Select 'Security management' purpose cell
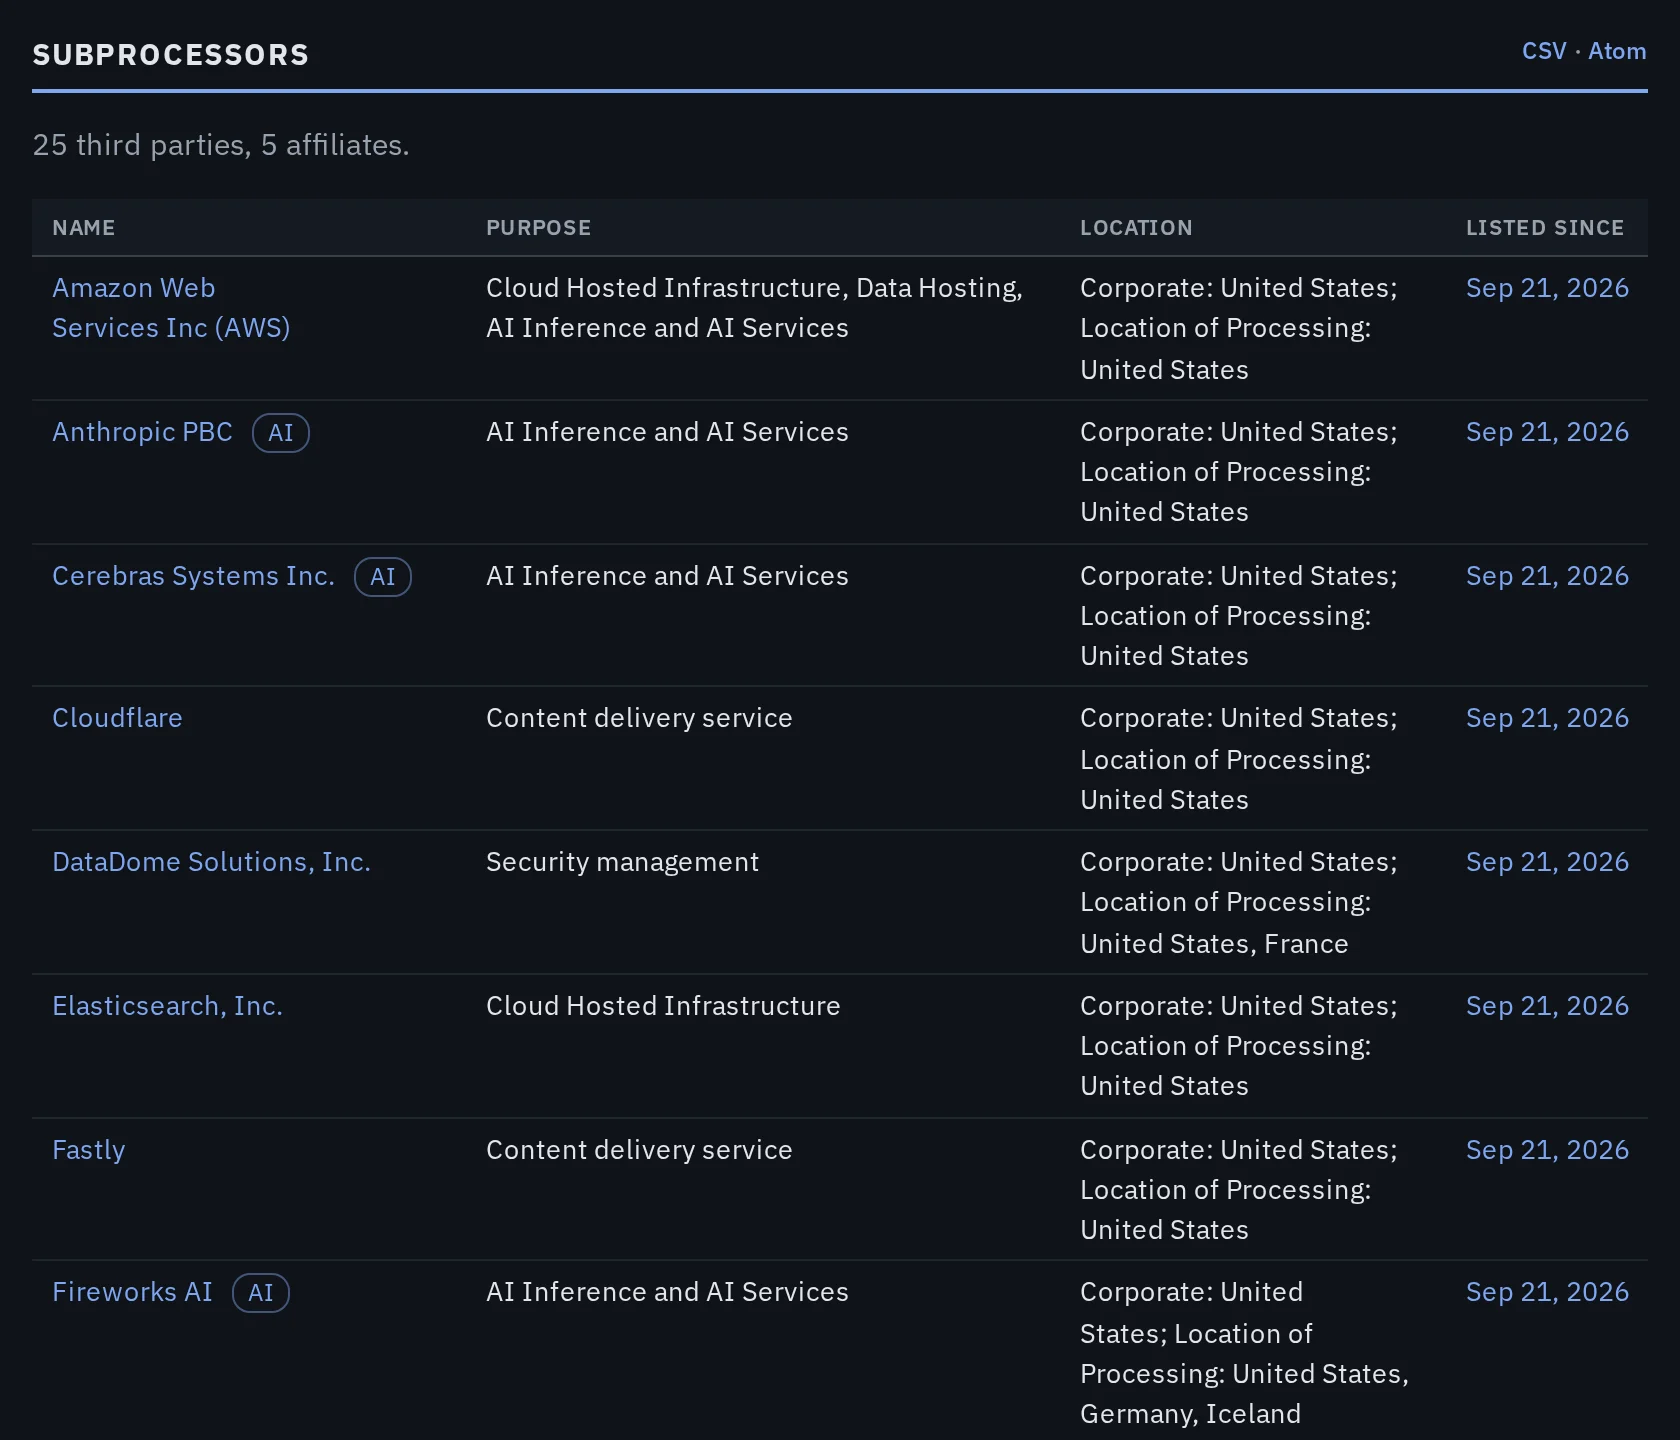Screen dimensions: 1680x1440 [x=622, y=862]
